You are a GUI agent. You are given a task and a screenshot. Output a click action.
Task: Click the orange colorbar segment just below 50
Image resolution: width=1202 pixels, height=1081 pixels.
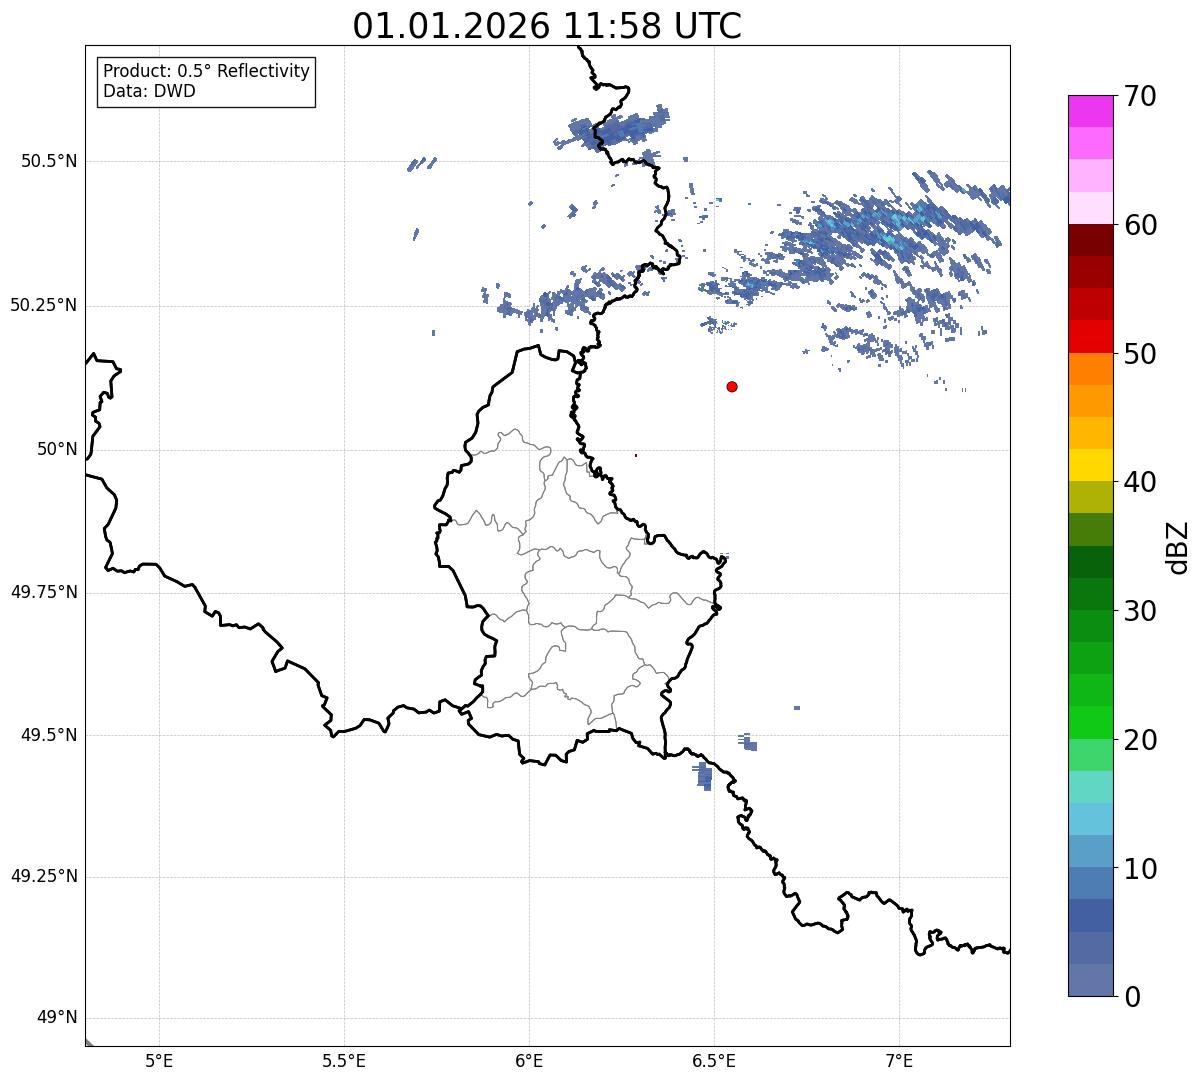(x=1090, y=369)
